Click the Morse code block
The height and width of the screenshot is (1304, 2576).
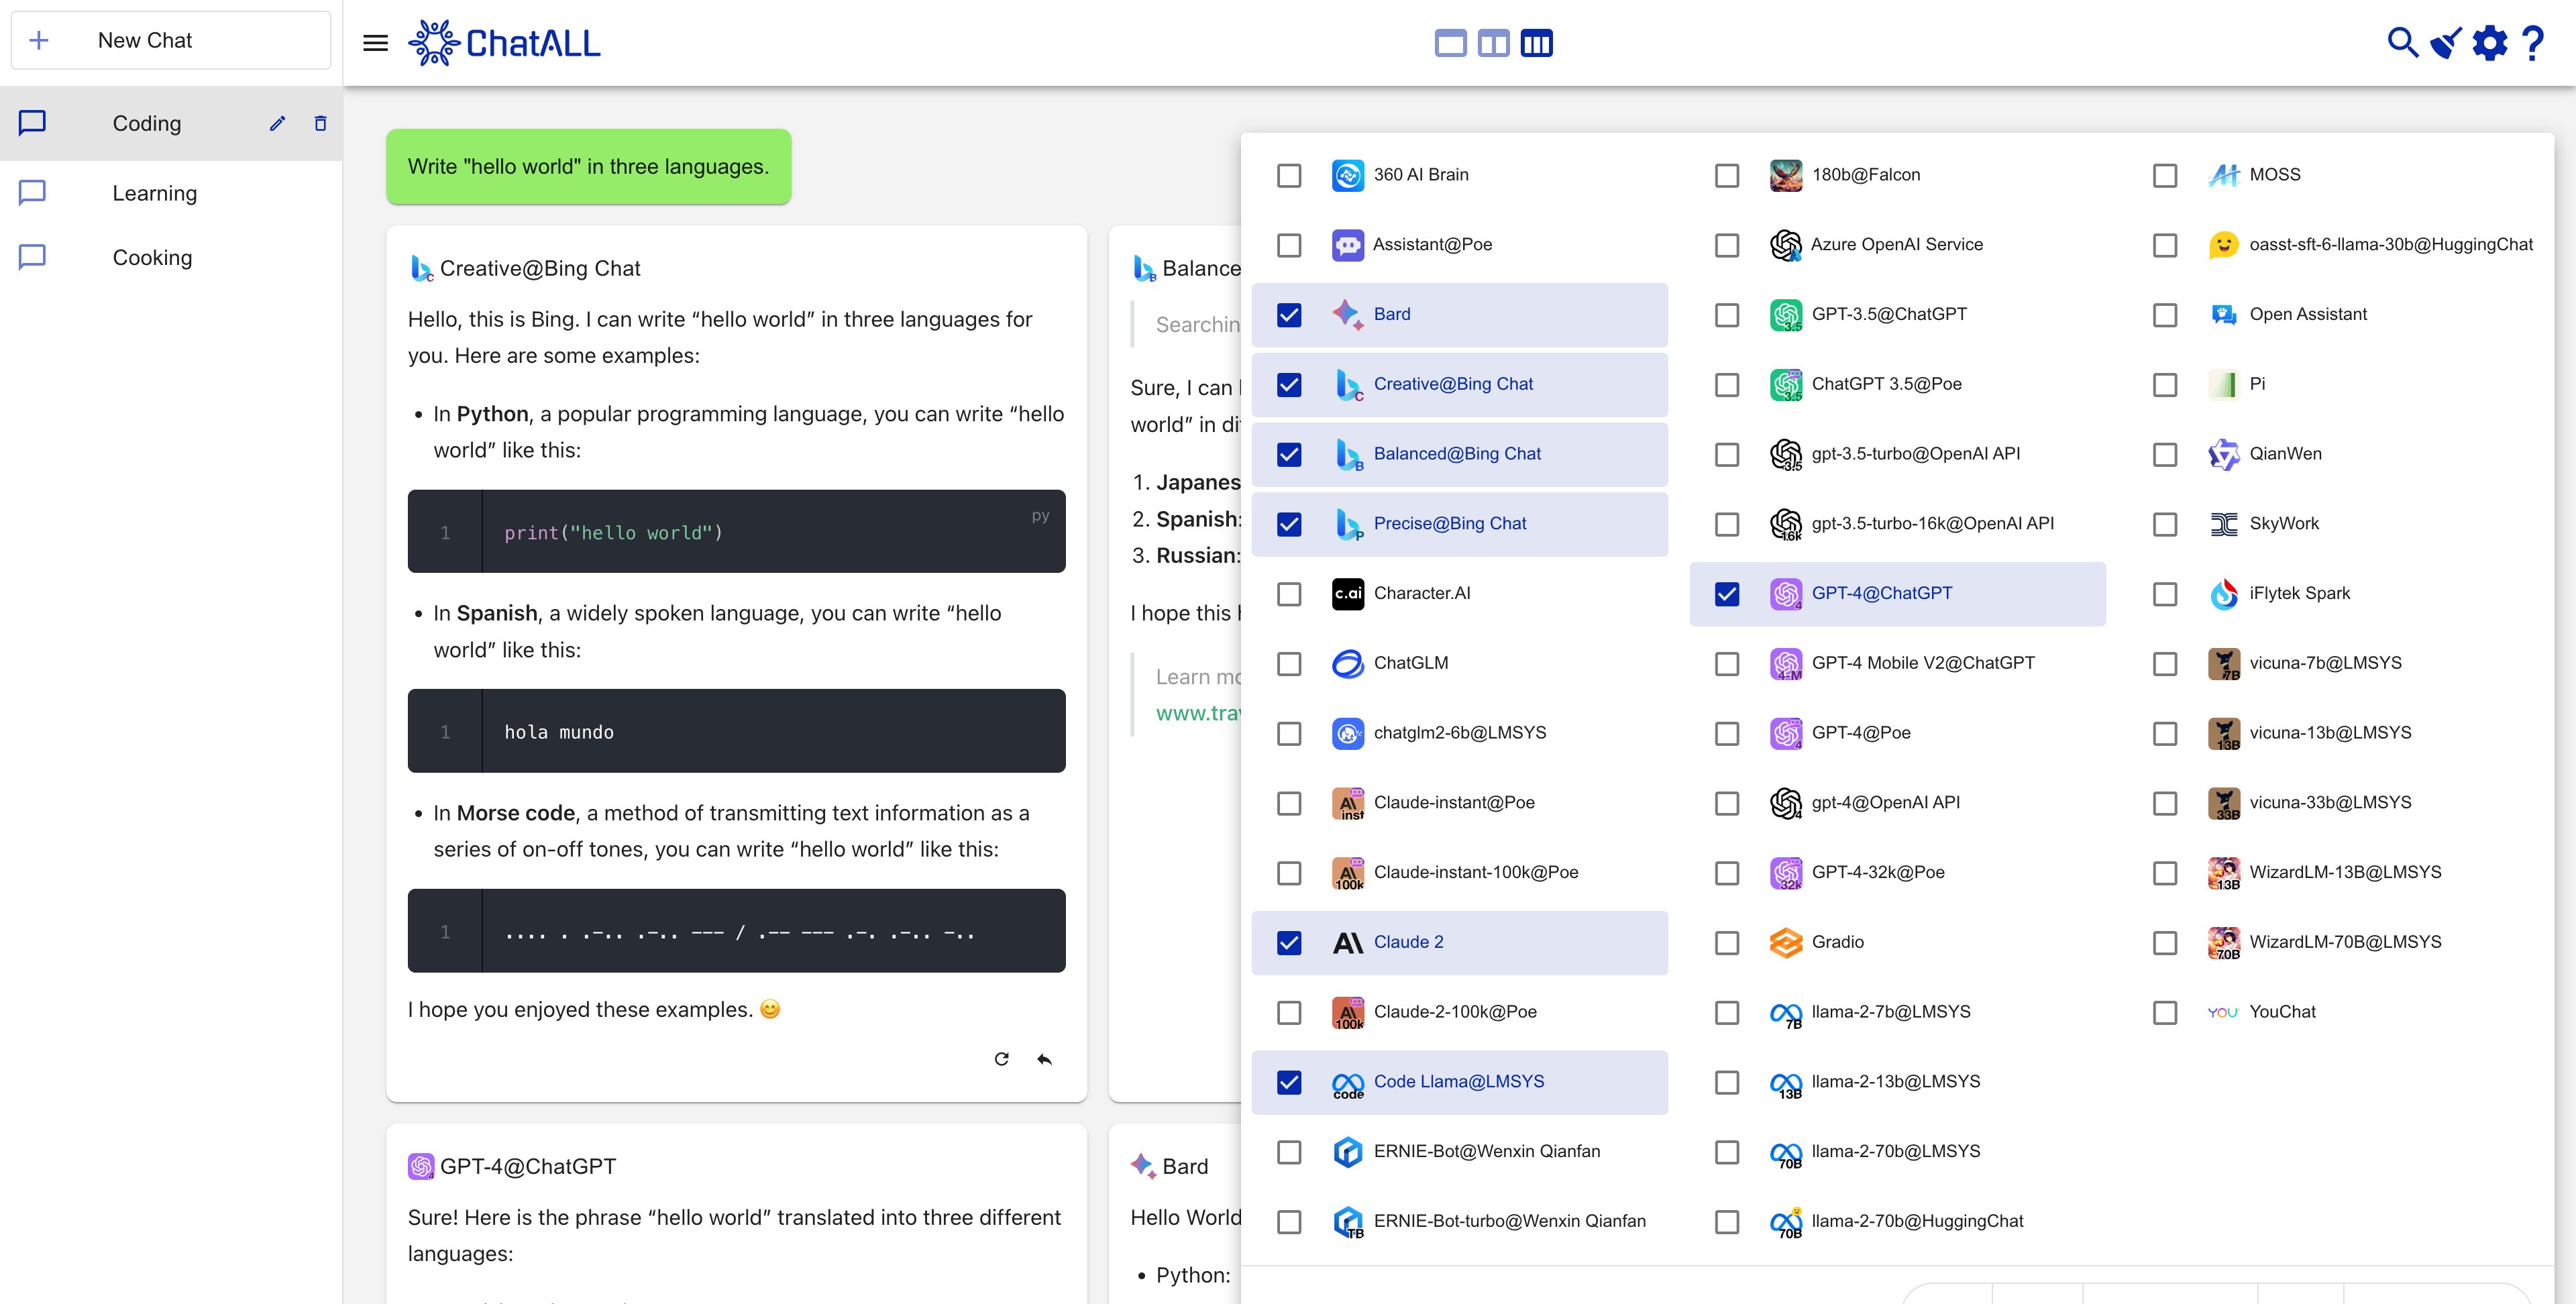click(736, 931)
